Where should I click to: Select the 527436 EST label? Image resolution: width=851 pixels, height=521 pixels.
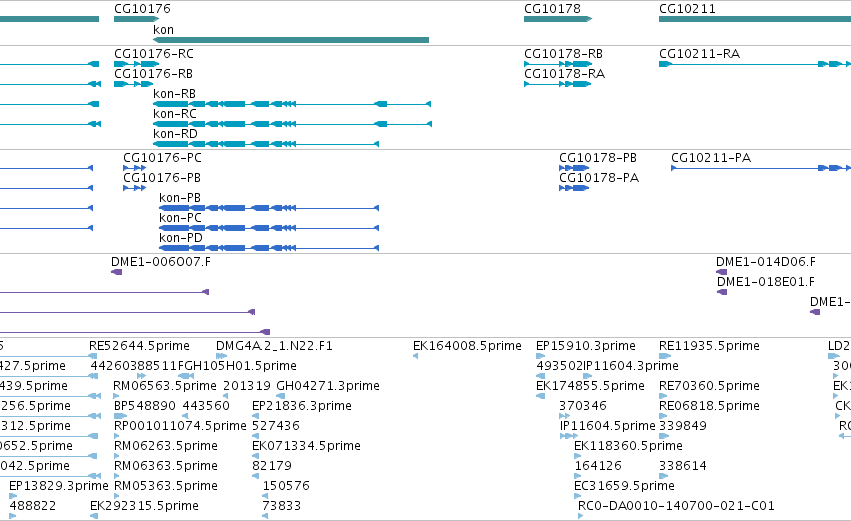276,427
